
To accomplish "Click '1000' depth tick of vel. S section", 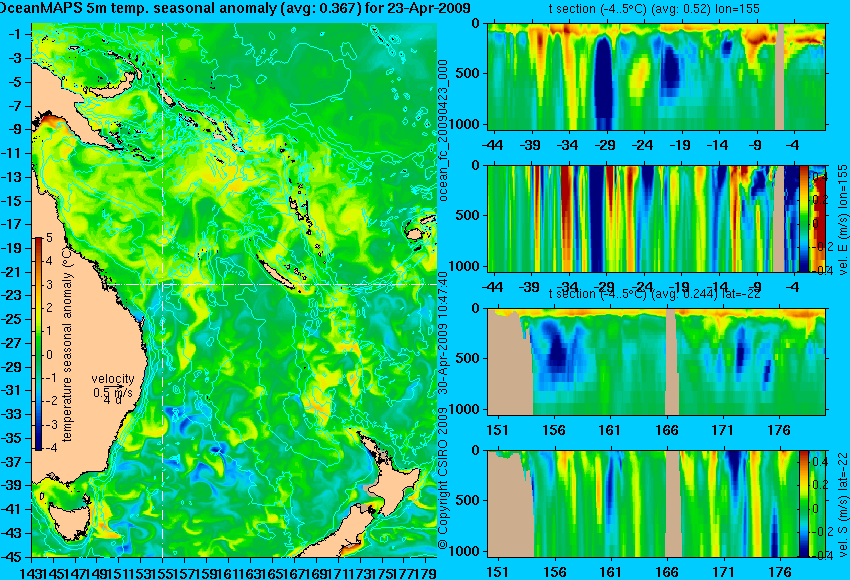I will click(465, 552).
